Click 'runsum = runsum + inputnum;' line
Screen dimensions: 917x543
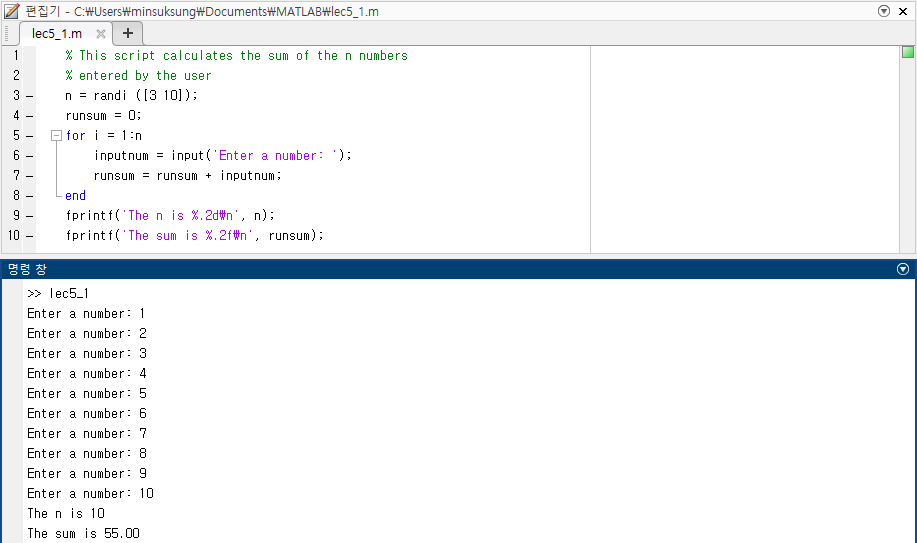tap(188, 176)
